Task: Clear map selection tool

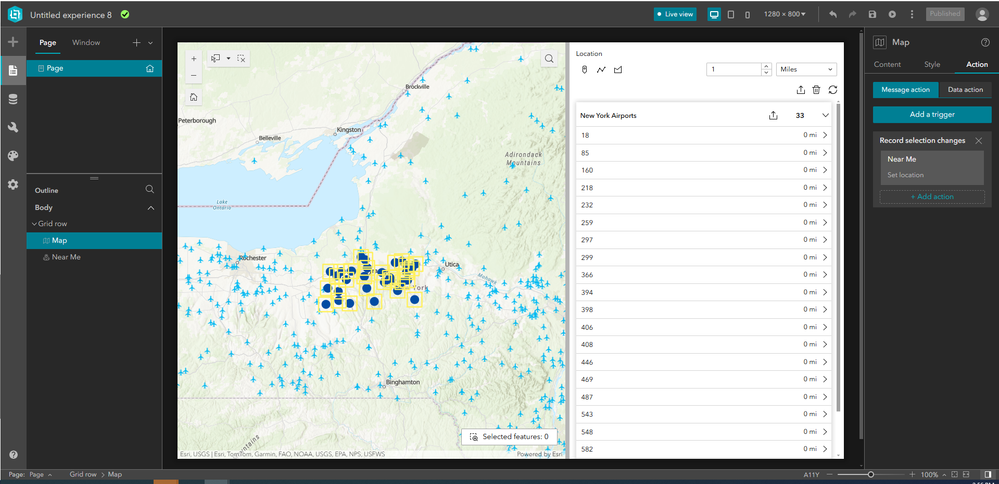Action: click(x=241, y=59)
